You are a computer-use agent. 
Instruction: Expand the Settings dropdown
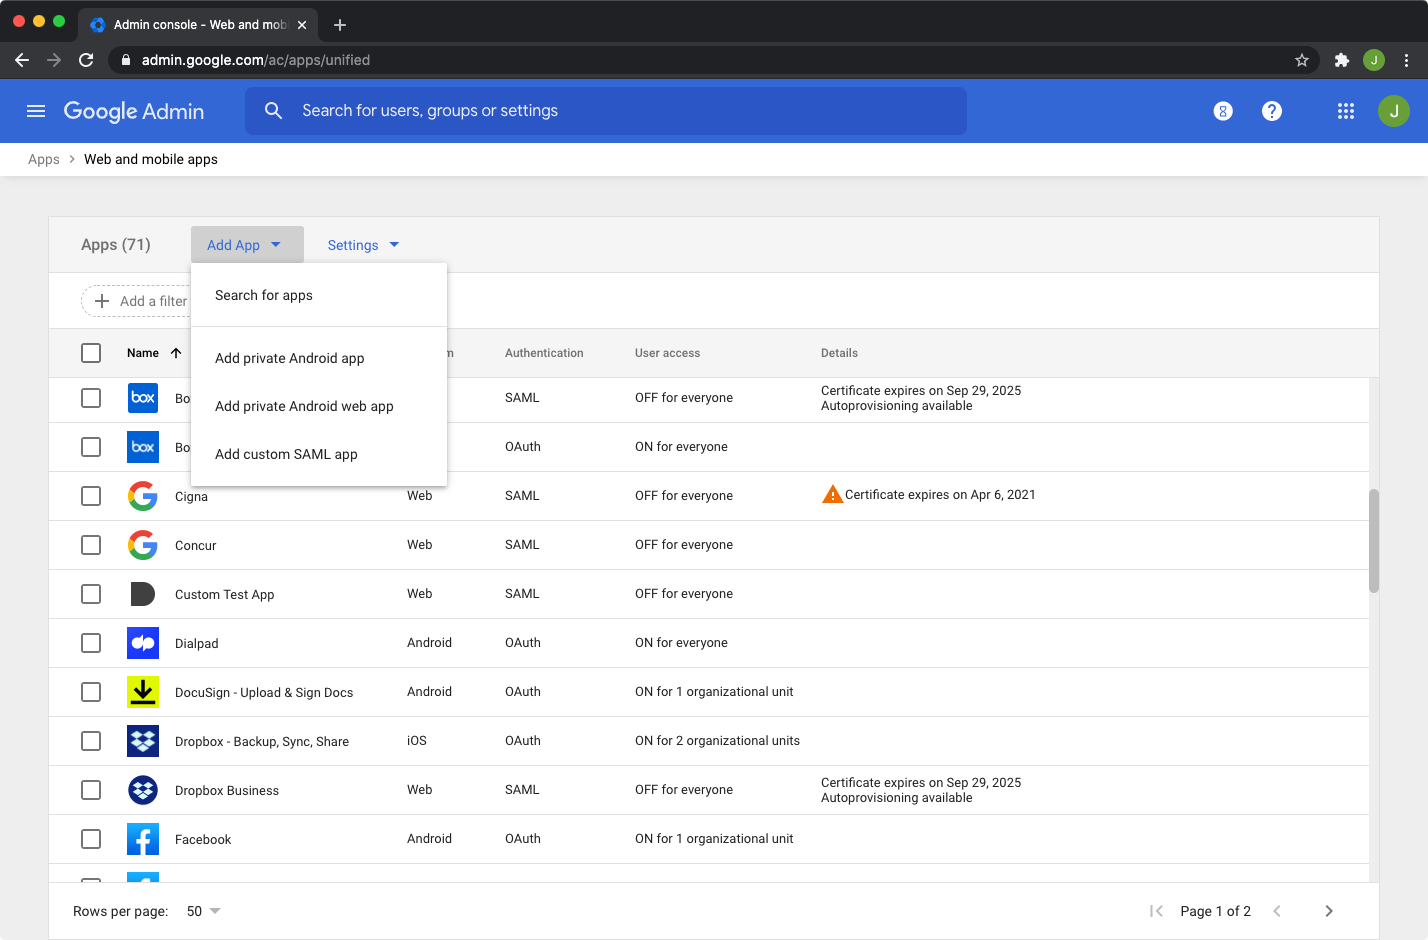coord(364,245)
